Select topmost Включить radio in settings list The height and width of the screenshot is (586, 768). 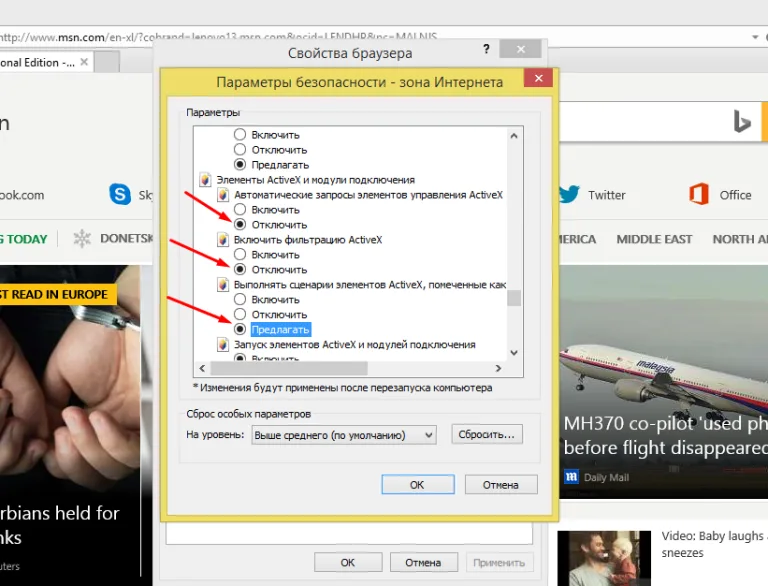coord(240,134)
